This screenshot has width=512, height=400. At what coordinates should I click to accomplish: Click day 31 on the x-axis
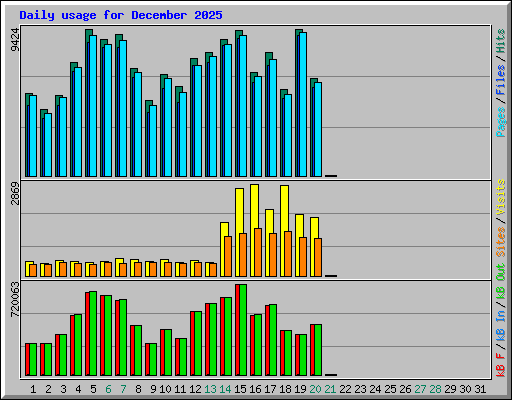[x=480, y=389]
